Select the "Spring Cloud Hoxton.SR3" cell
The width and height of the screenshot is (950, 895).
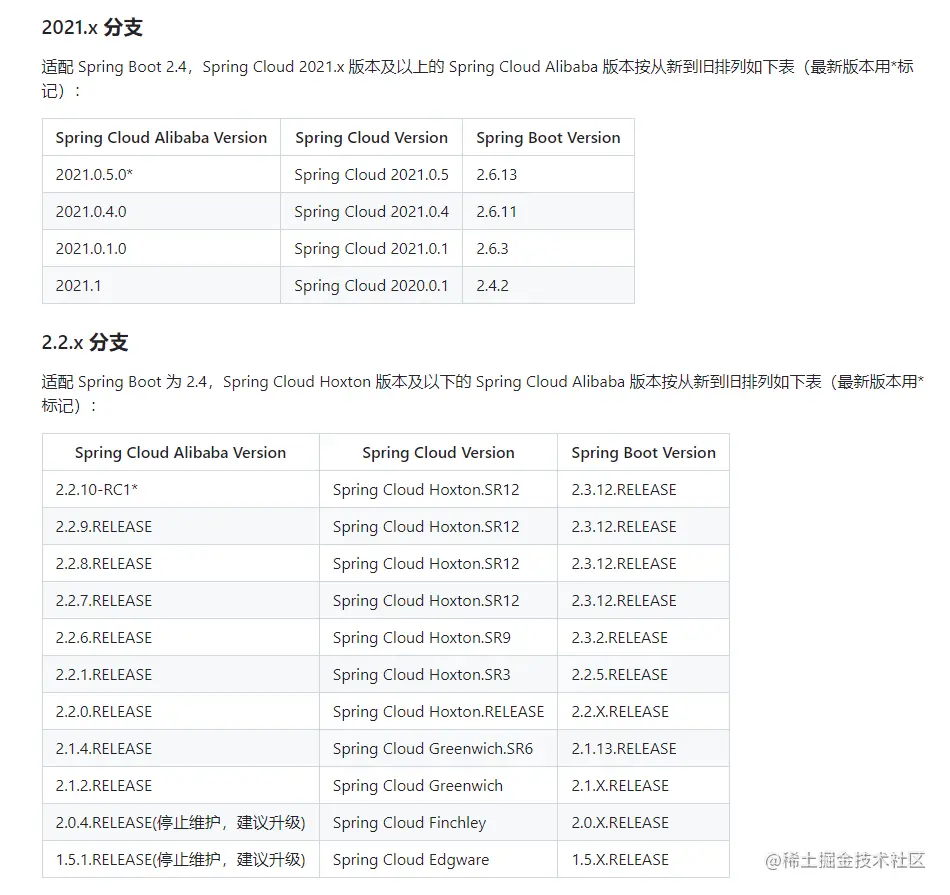click(x=438, y=674)
